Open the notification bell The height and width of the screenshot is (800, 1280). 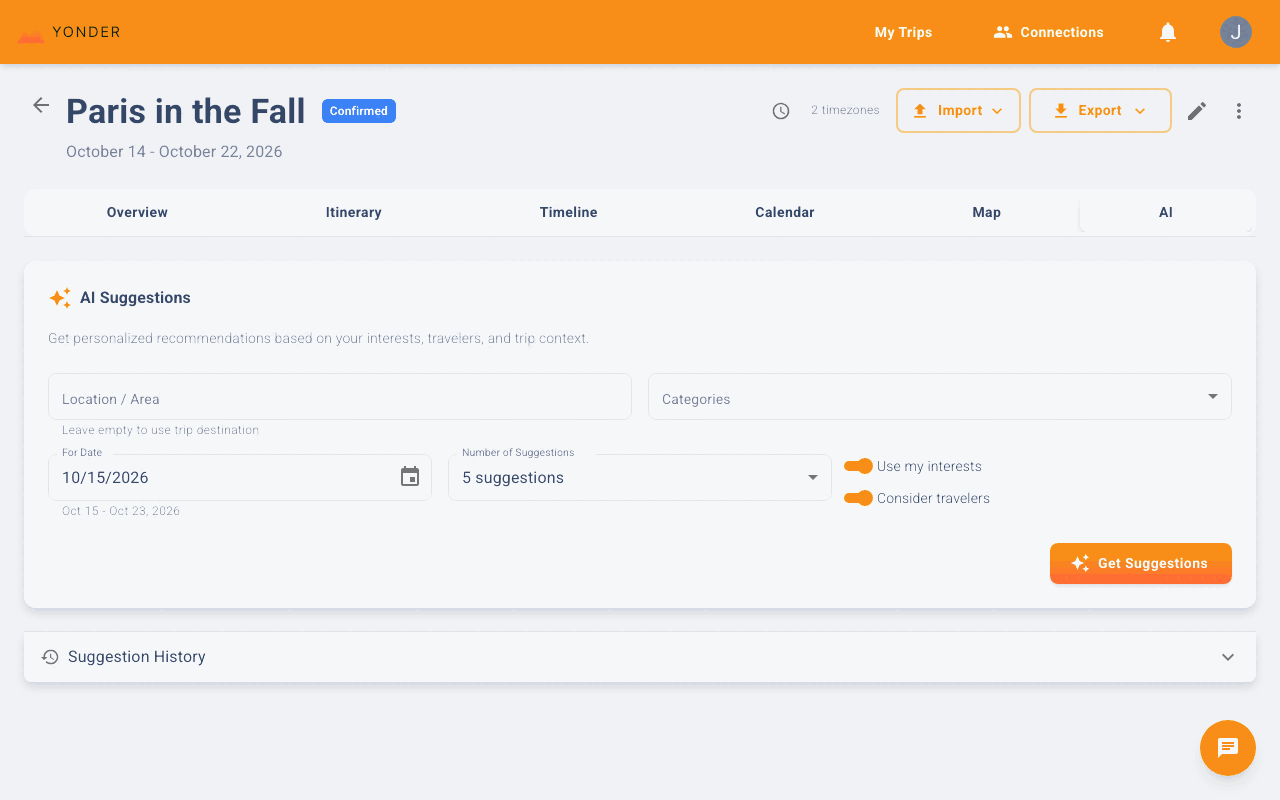1167,32
